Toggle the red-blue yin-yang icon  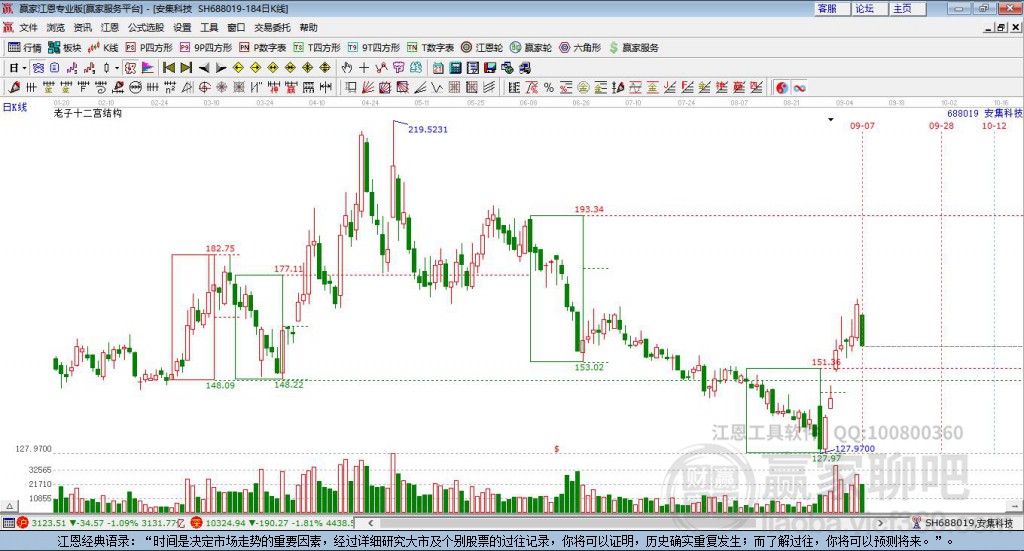coord(782,87)
